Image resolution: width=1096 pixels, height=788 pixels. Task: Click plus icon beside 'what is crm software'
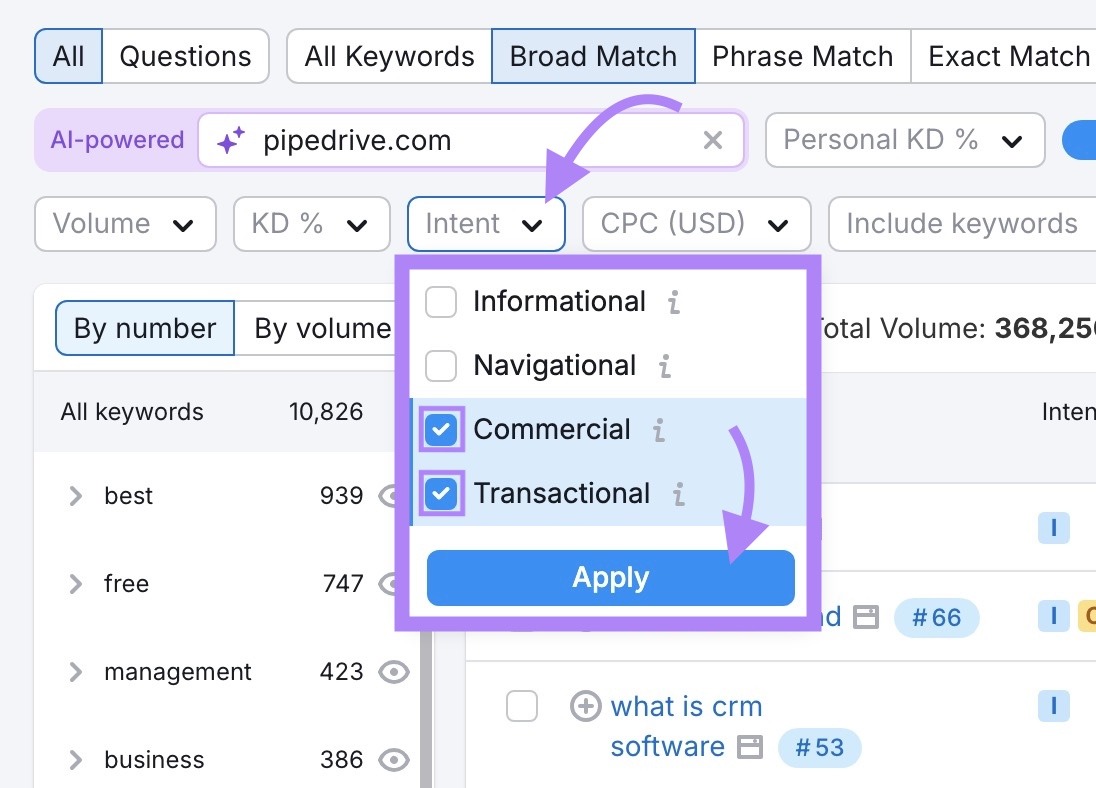586,706
